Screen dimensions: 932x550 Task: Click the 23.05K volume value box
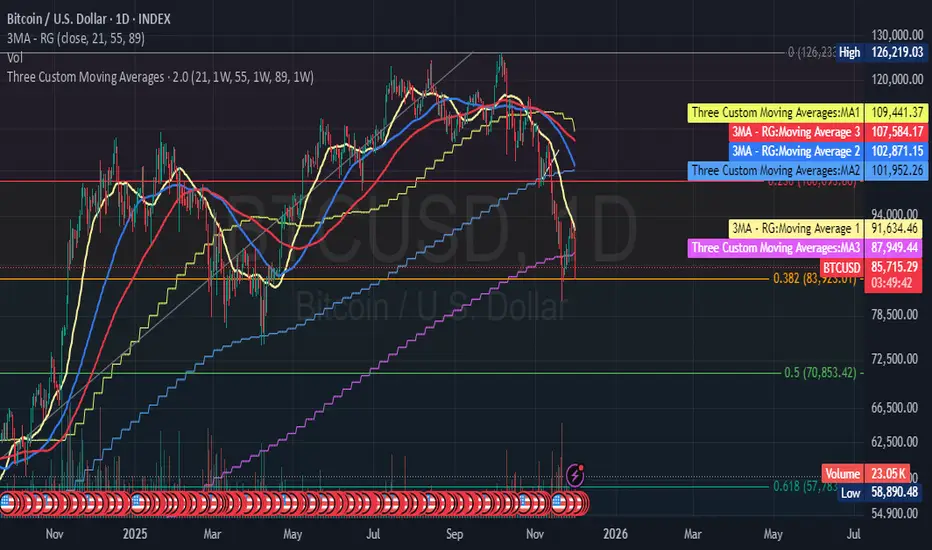(x=888, y=473)
